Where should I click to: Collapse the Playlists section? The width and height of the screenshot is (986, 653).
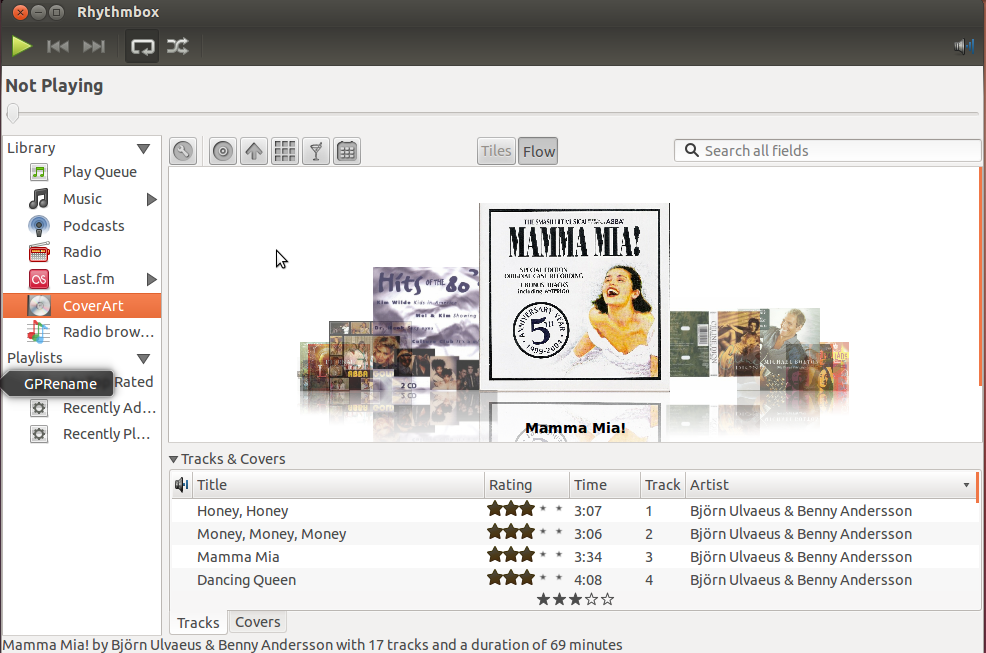[x=143, y=359]
